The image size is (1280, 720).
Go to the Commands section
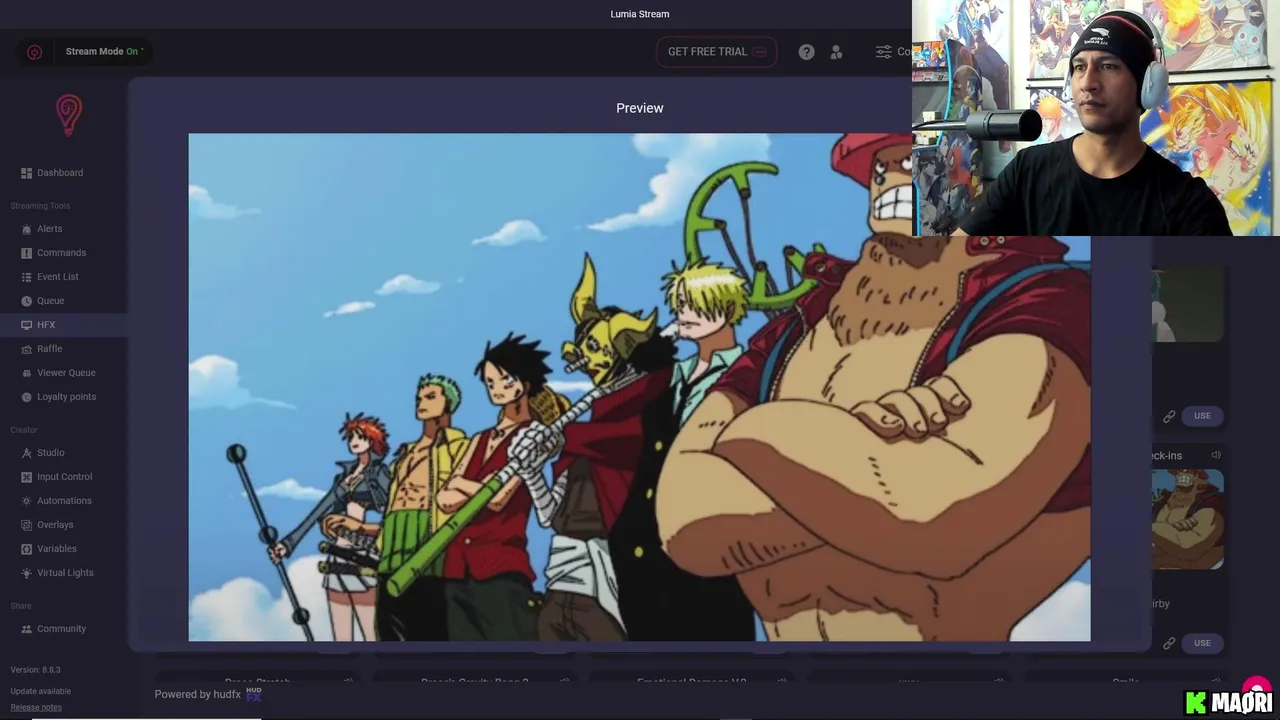click(x=63, y=253)
